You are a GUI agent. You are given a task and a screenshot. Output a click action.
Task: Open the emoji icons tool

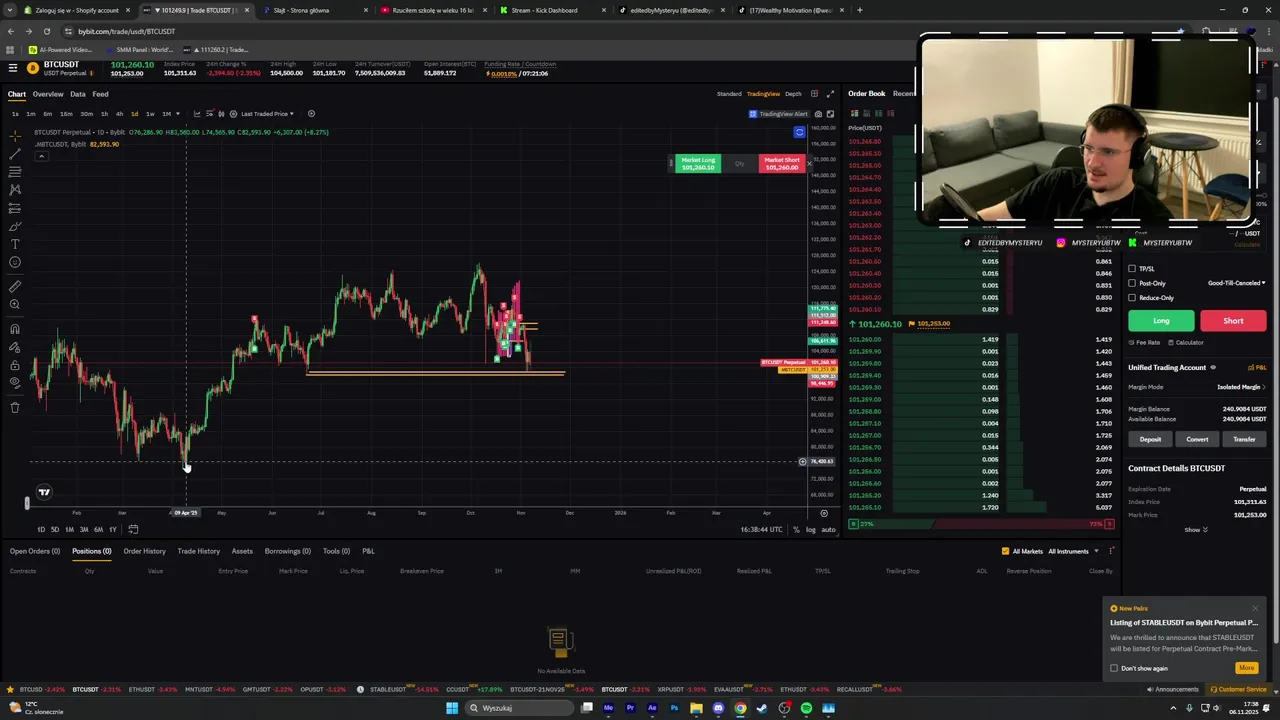tap(15, 262)
